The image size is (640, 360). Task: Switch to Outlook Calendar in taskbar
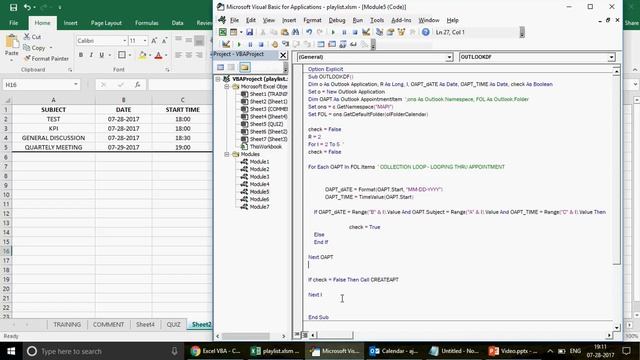[393, 351]
